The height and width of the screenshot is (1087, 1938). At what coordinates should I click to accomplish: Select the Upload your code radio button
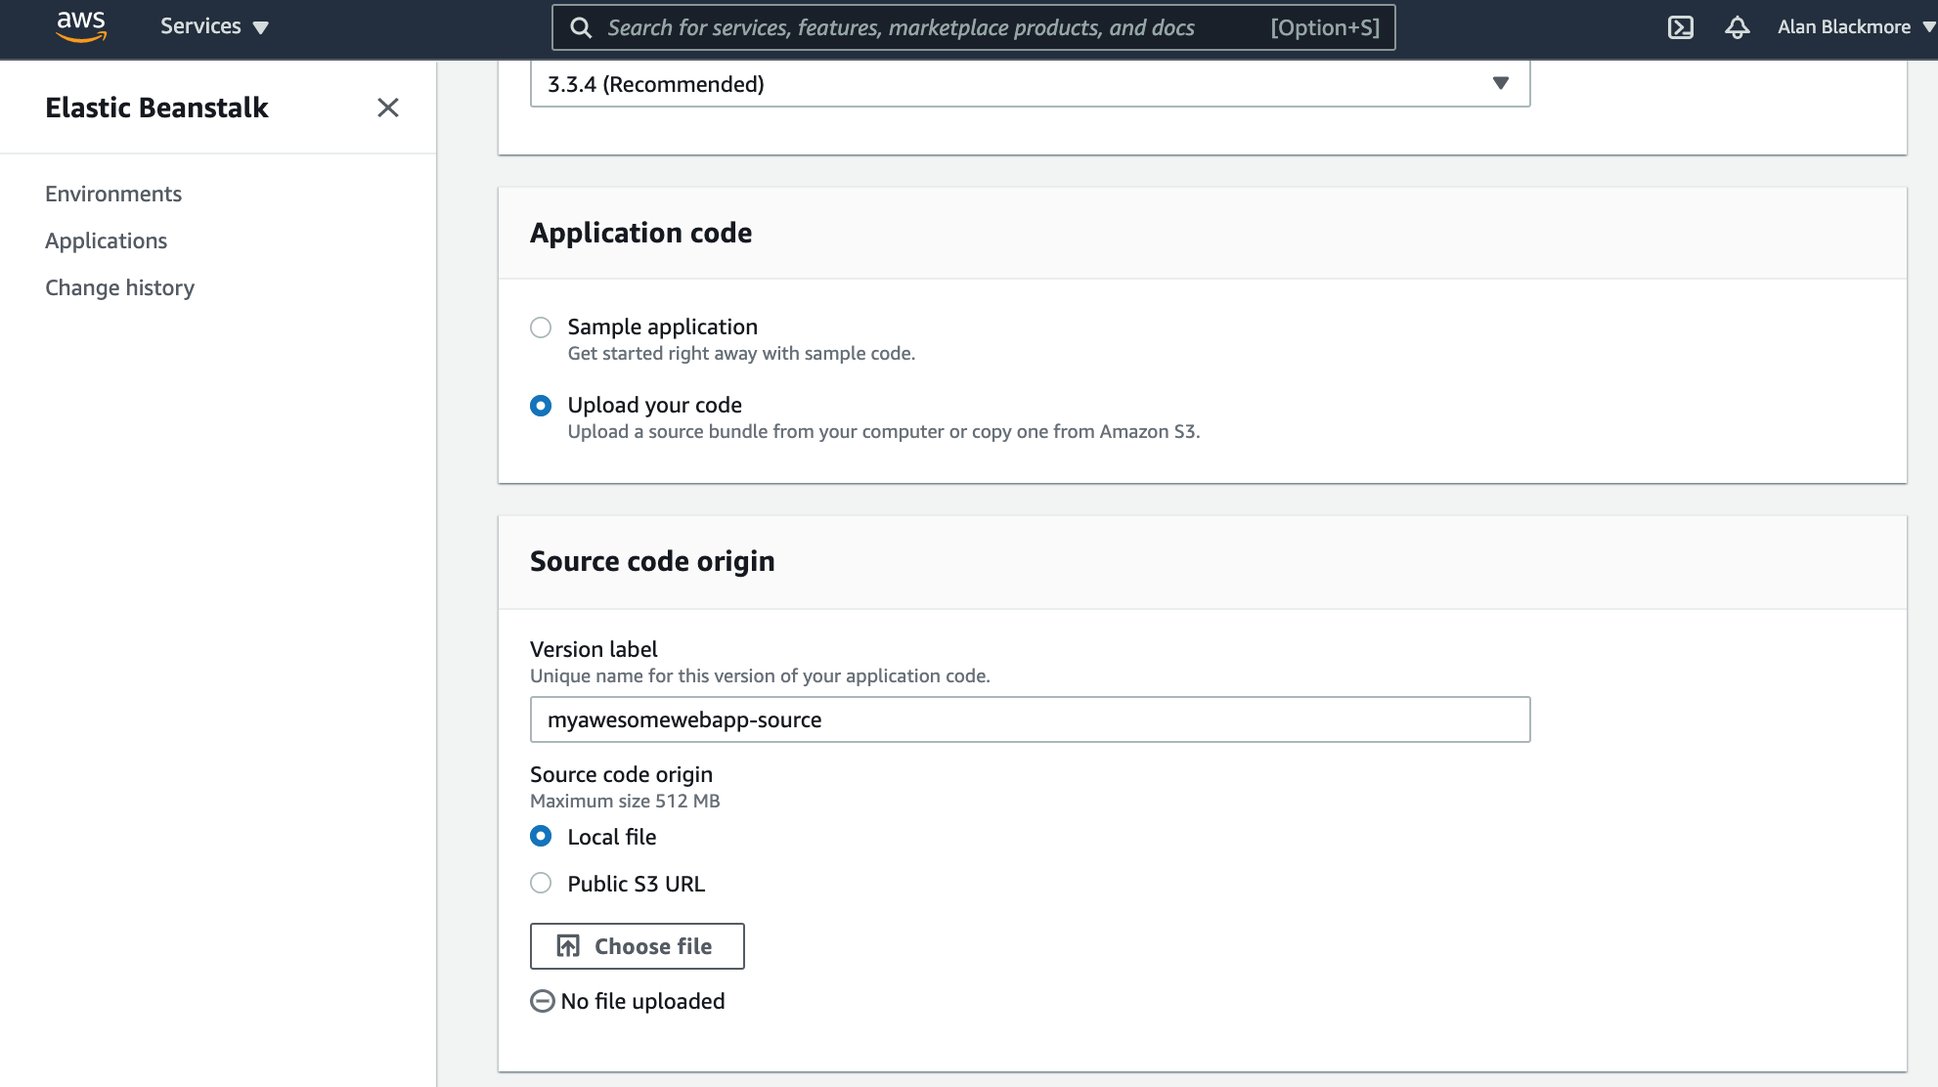click(541, 405)
